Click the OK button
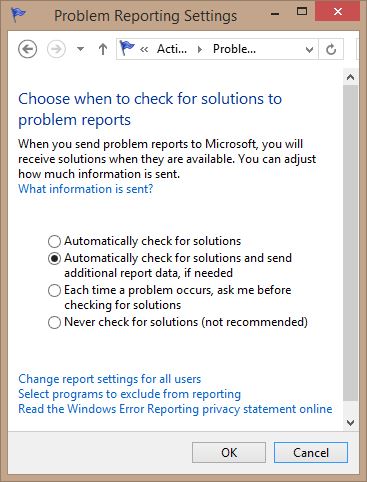The width and height of the screenshot is (367, 482). 229,453
